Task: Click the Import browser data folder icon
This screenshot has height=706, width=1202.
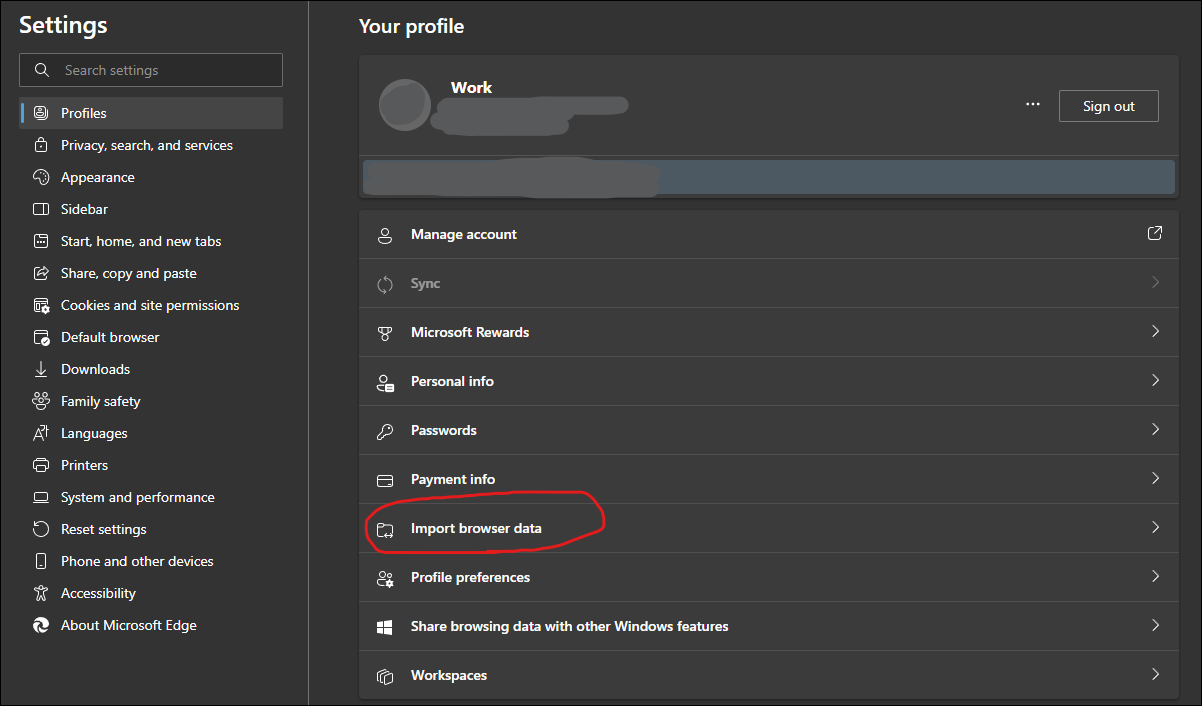Action: coord(385,529)
